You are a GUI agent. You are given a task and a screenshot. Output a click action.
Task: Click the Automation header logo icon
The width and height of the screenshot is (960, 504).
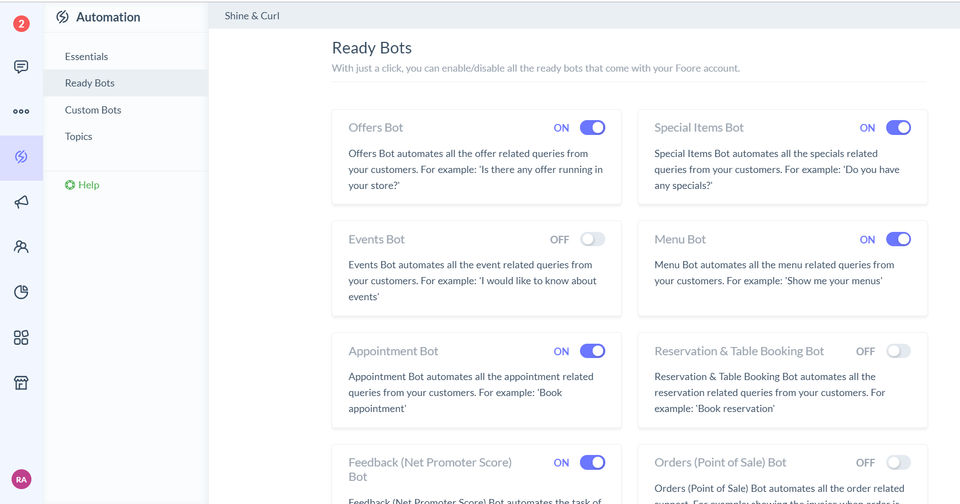62,17
